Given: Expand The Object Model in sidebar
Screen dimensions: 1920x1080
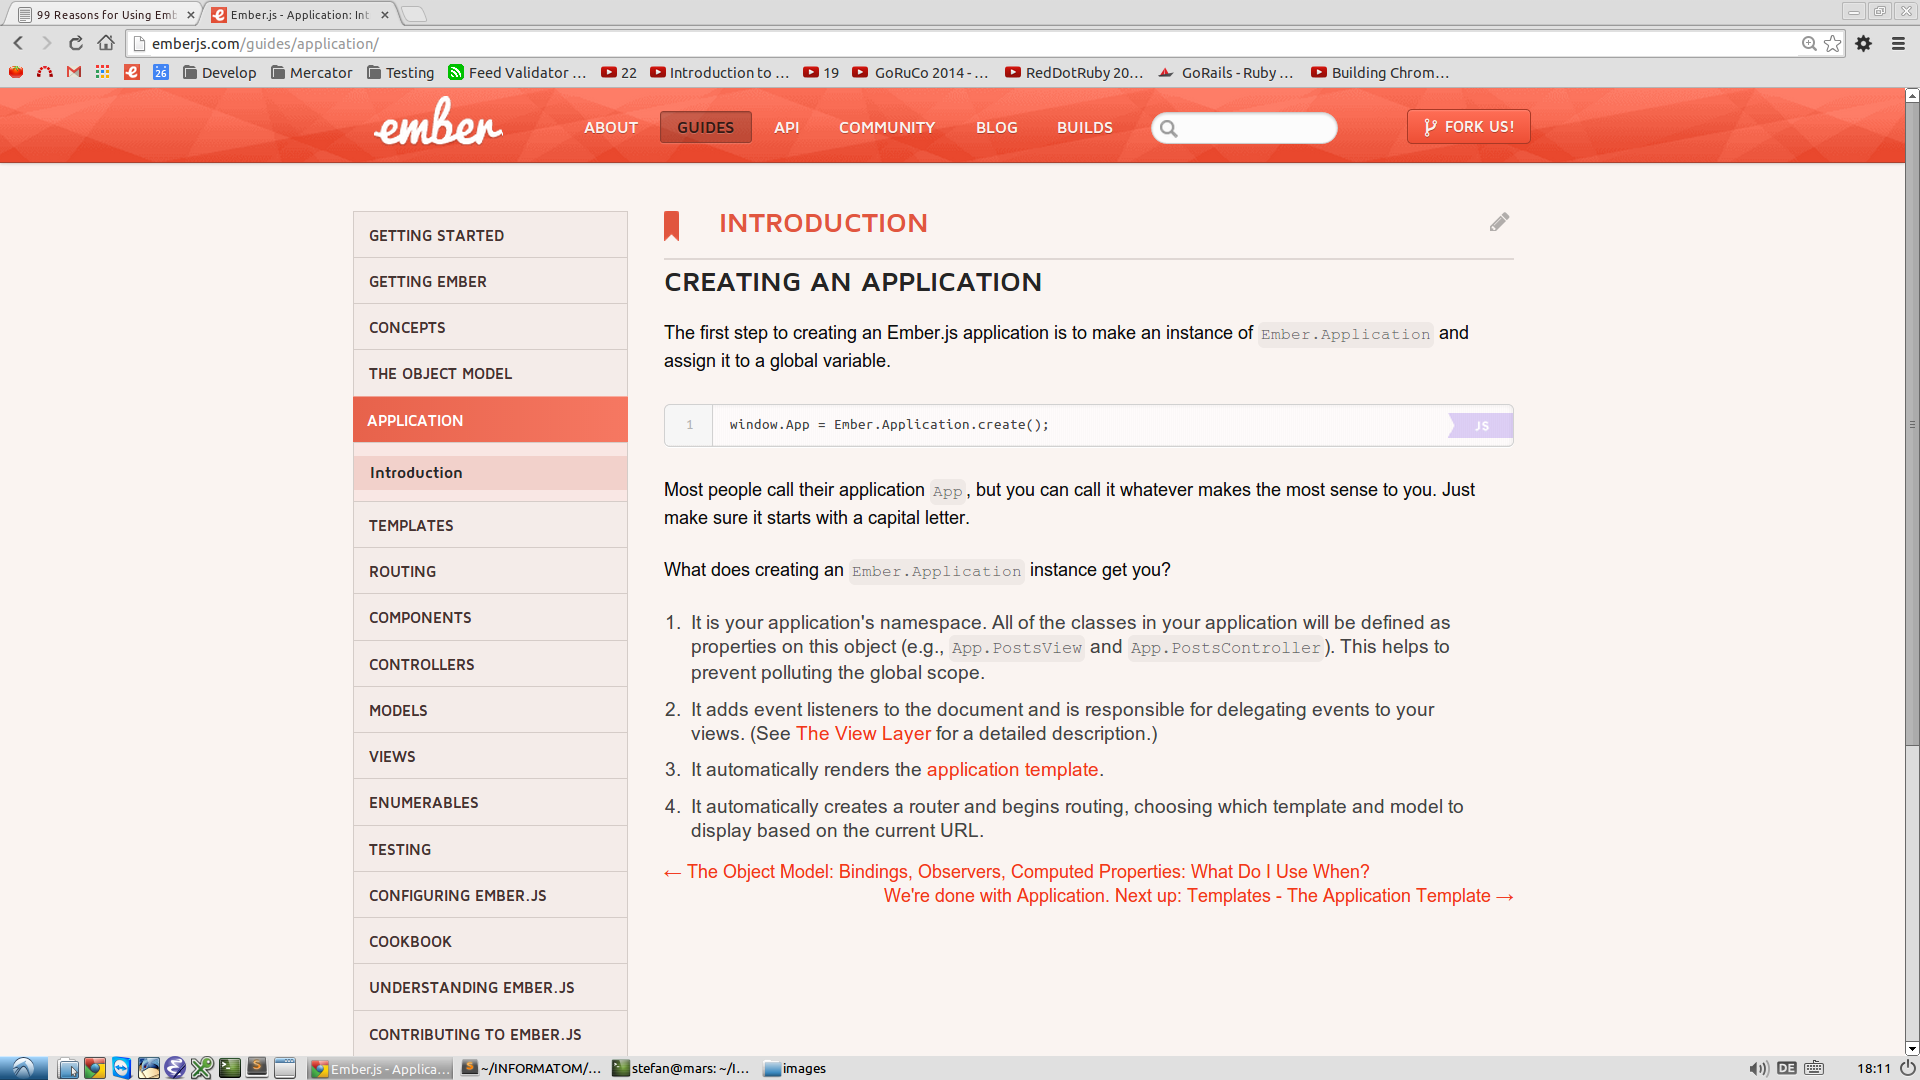Looking at the screenshot, I should click(x=490, y=373).
